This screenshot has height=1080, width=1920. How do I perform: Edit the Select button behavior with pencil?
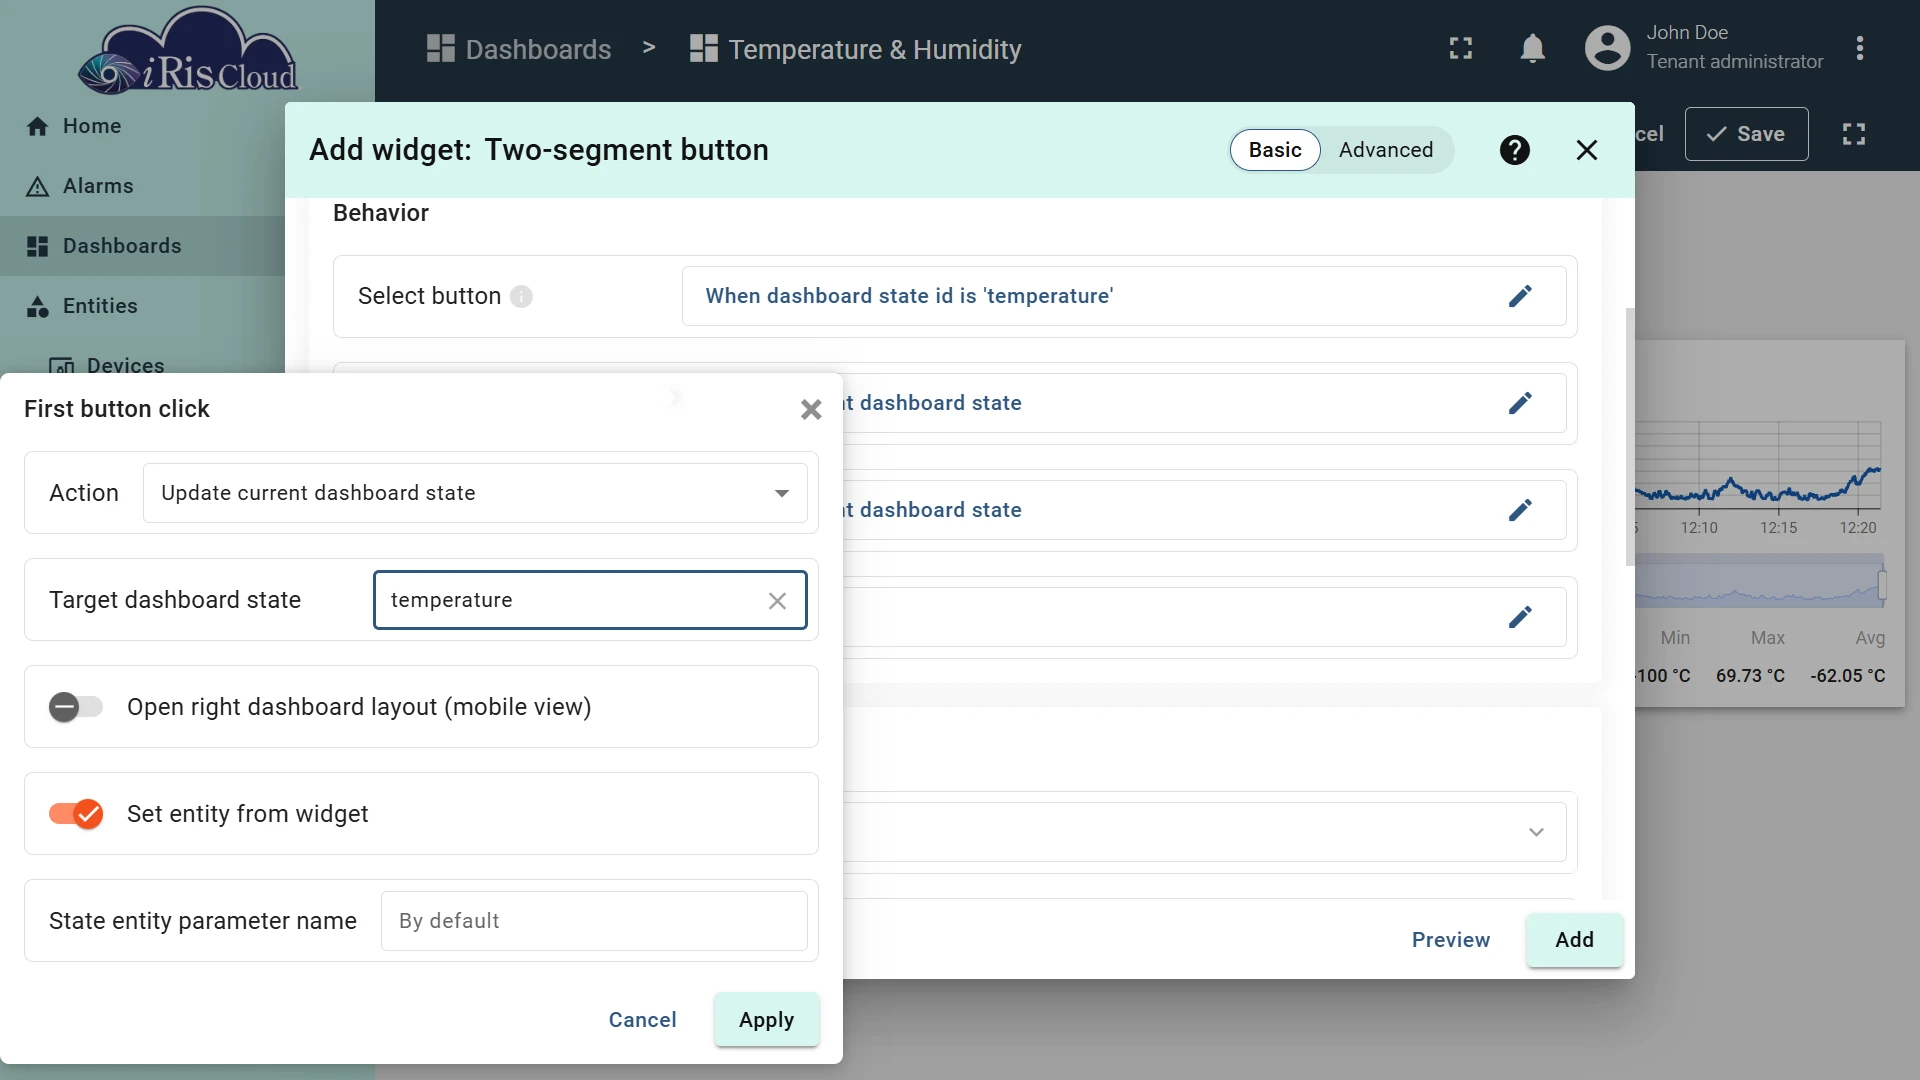1520,296
